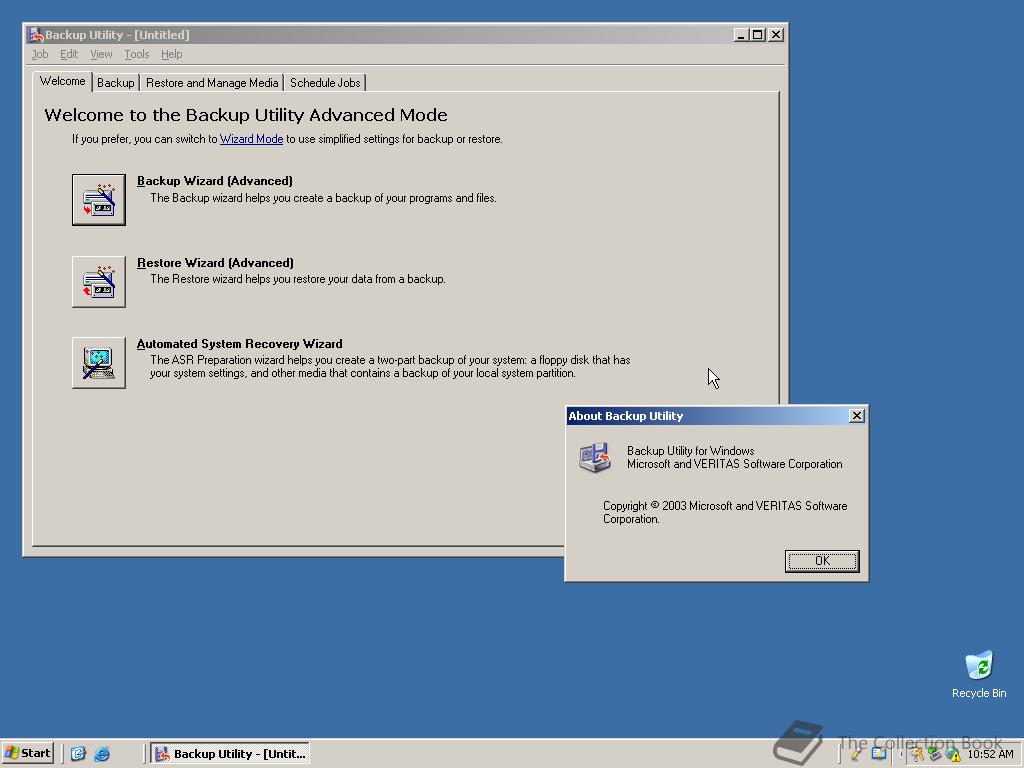
Task: Click the Show Desktop Quick Launch icon
Action: (78, 754)
